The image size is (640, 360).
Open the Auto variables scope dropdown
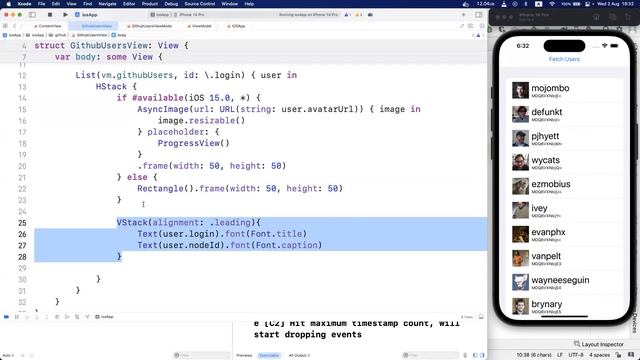click(x=8, y=355)
